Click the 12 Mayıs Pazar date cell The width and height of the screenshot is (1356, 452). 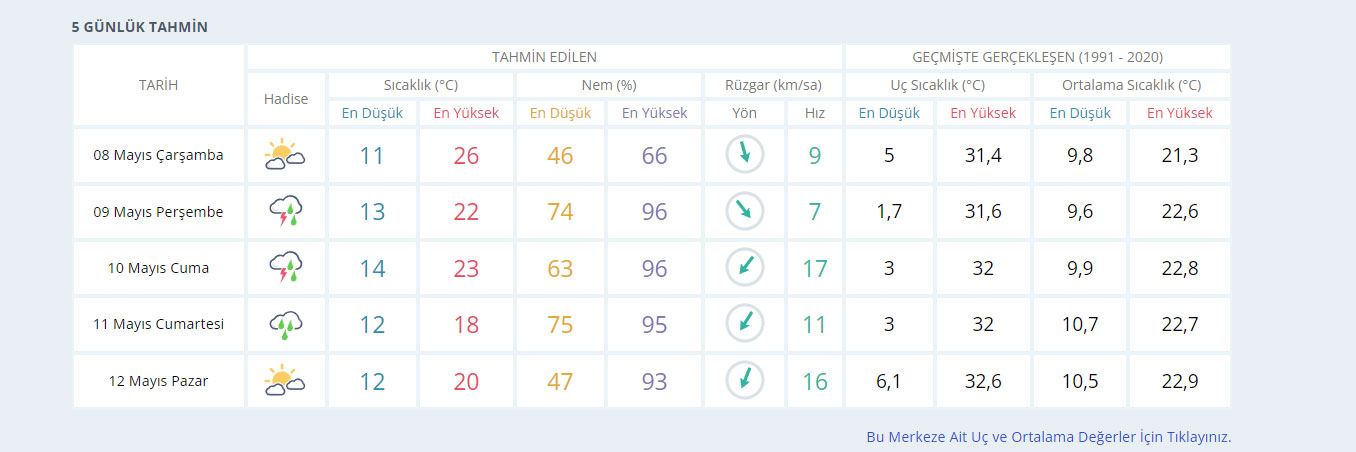(x=158, y=381)
